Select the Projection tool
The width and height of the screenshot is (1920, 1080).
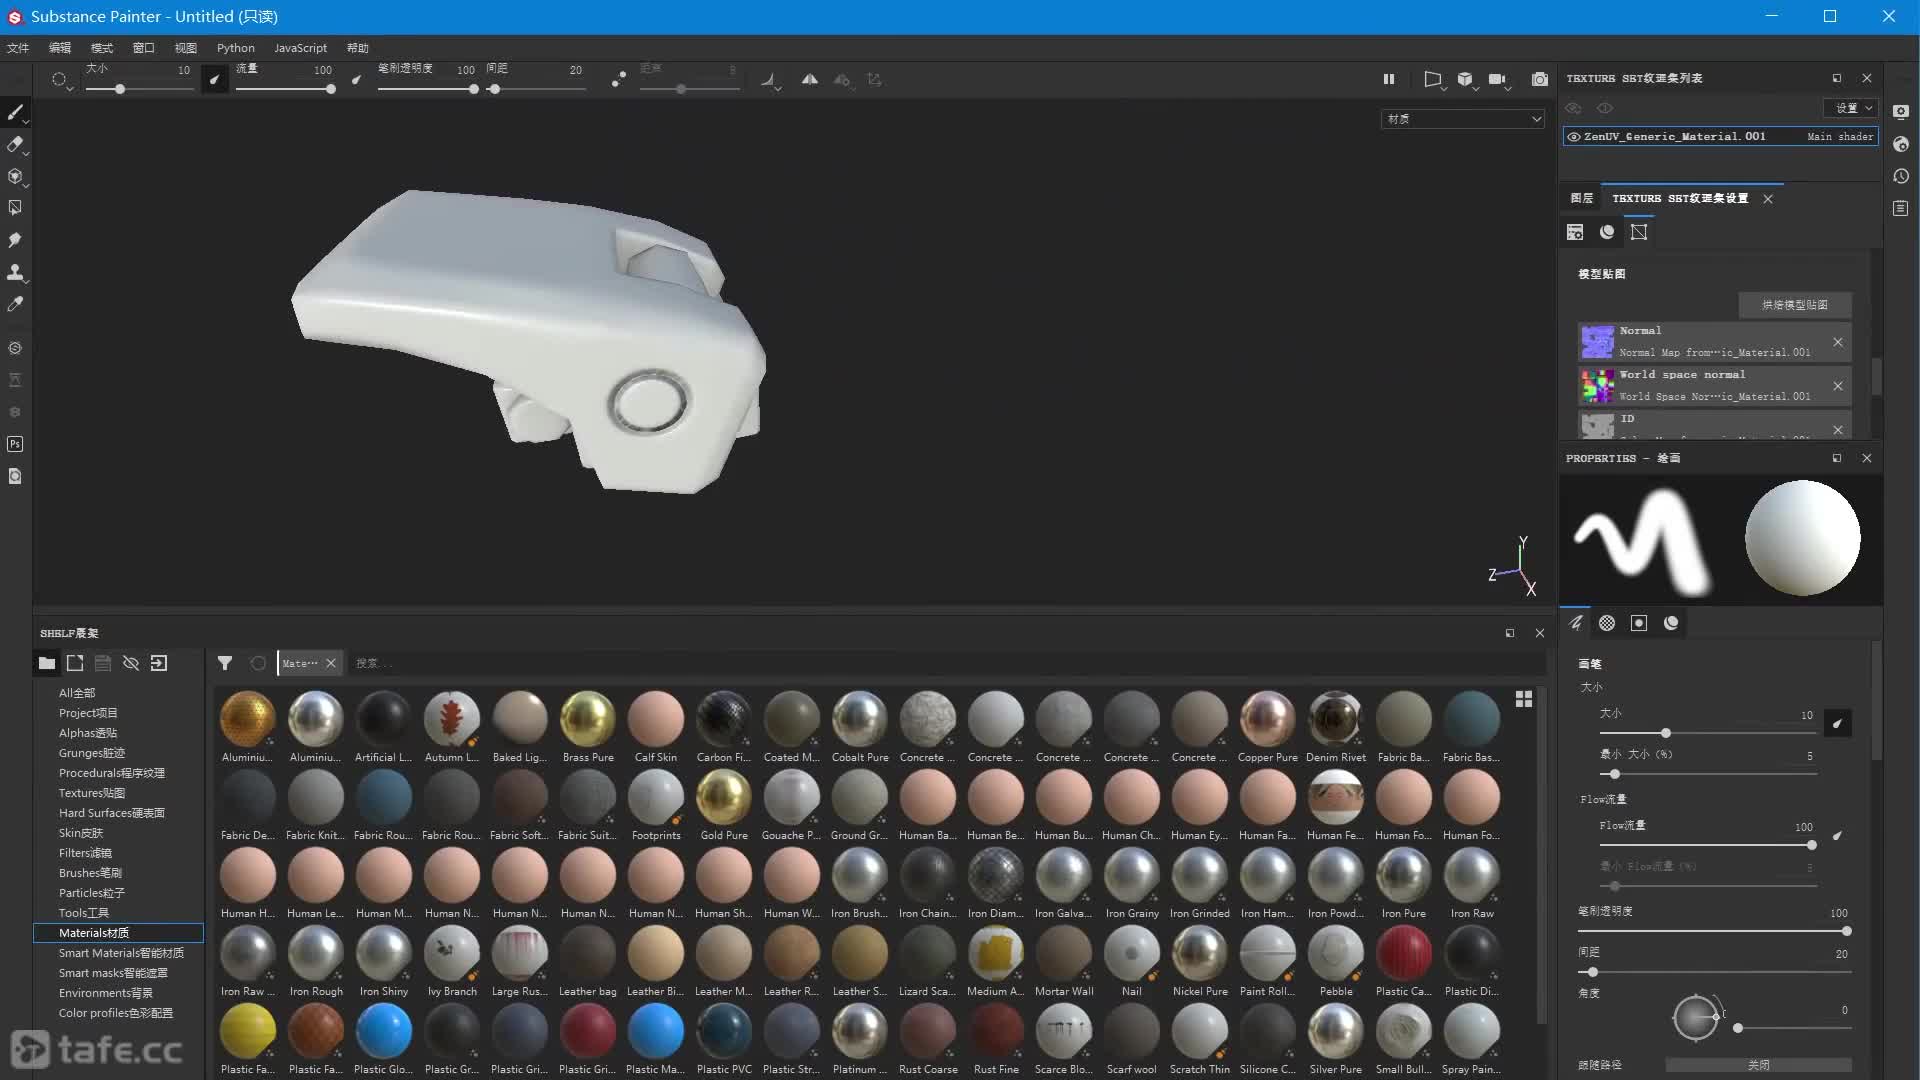click(x=15, y=176)
